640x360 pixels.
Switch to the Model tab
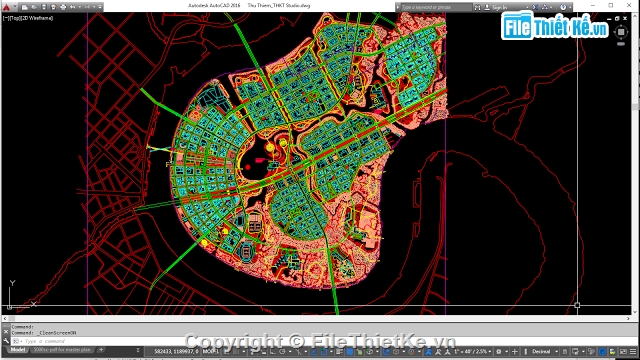pos(17,350)
